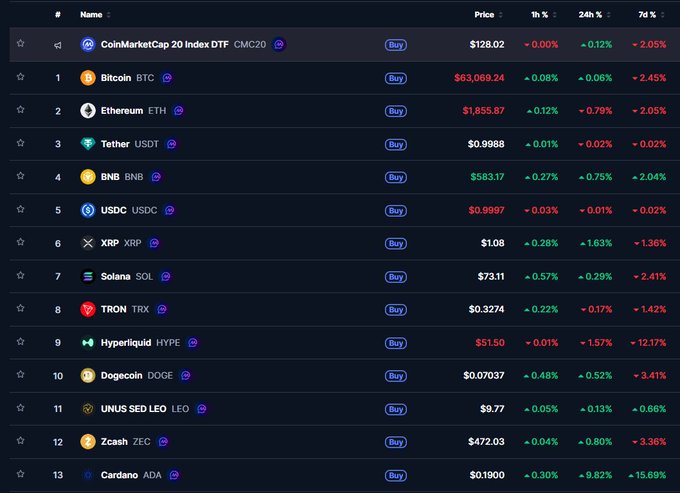The height and width of the screenshot is (493, 680).
Task: Sort table by 7d % column
Action: tap(651, 15)
